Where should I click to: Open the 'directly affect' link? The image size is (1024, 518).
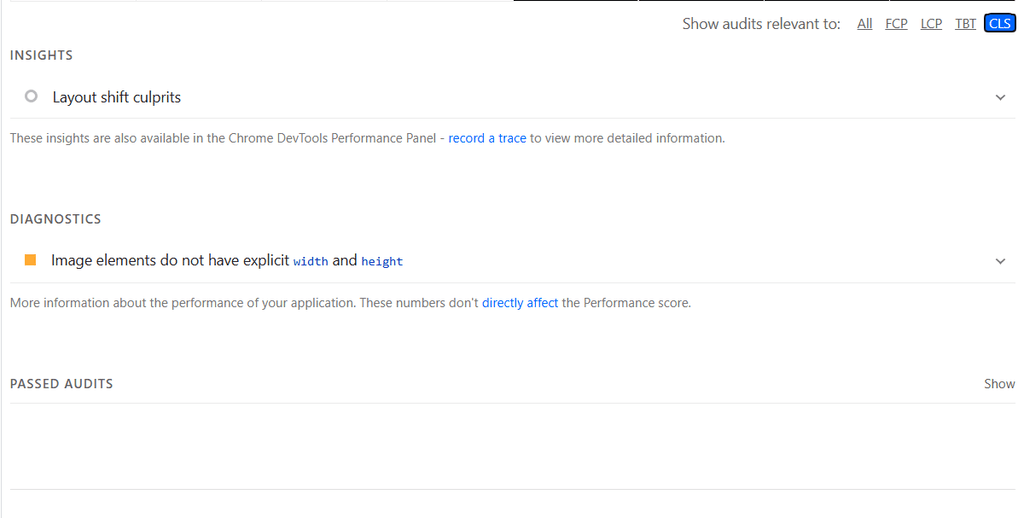[x=520, y=303]
